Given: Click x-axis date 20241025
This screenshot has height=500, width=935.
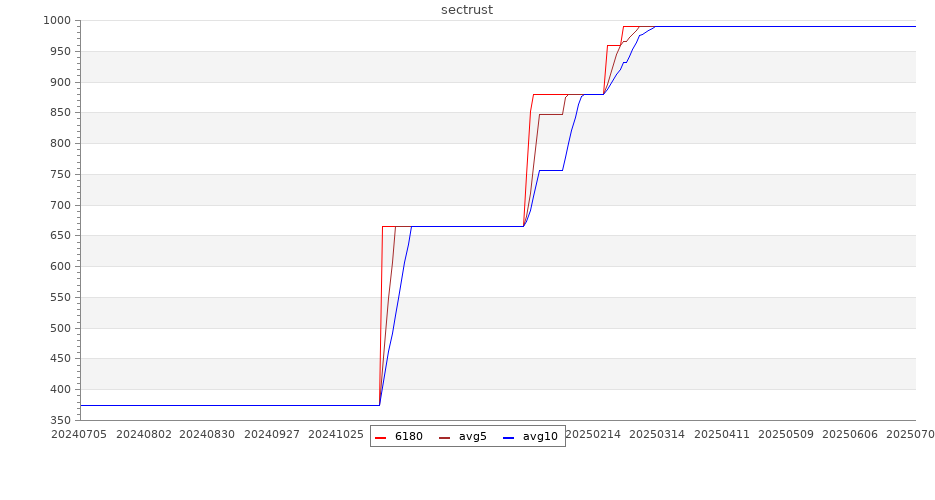Looking at the screenshot, I should (x=336, y=434).
